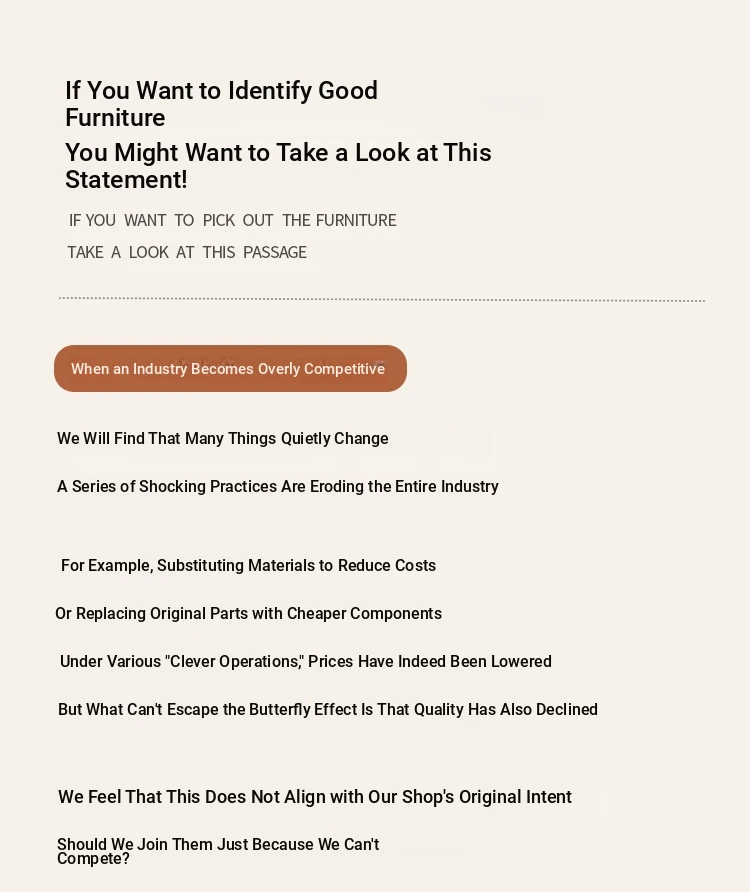Click the word 'Compete?' at the bottom
Viewport: 750px width, 892px height.
93,859
